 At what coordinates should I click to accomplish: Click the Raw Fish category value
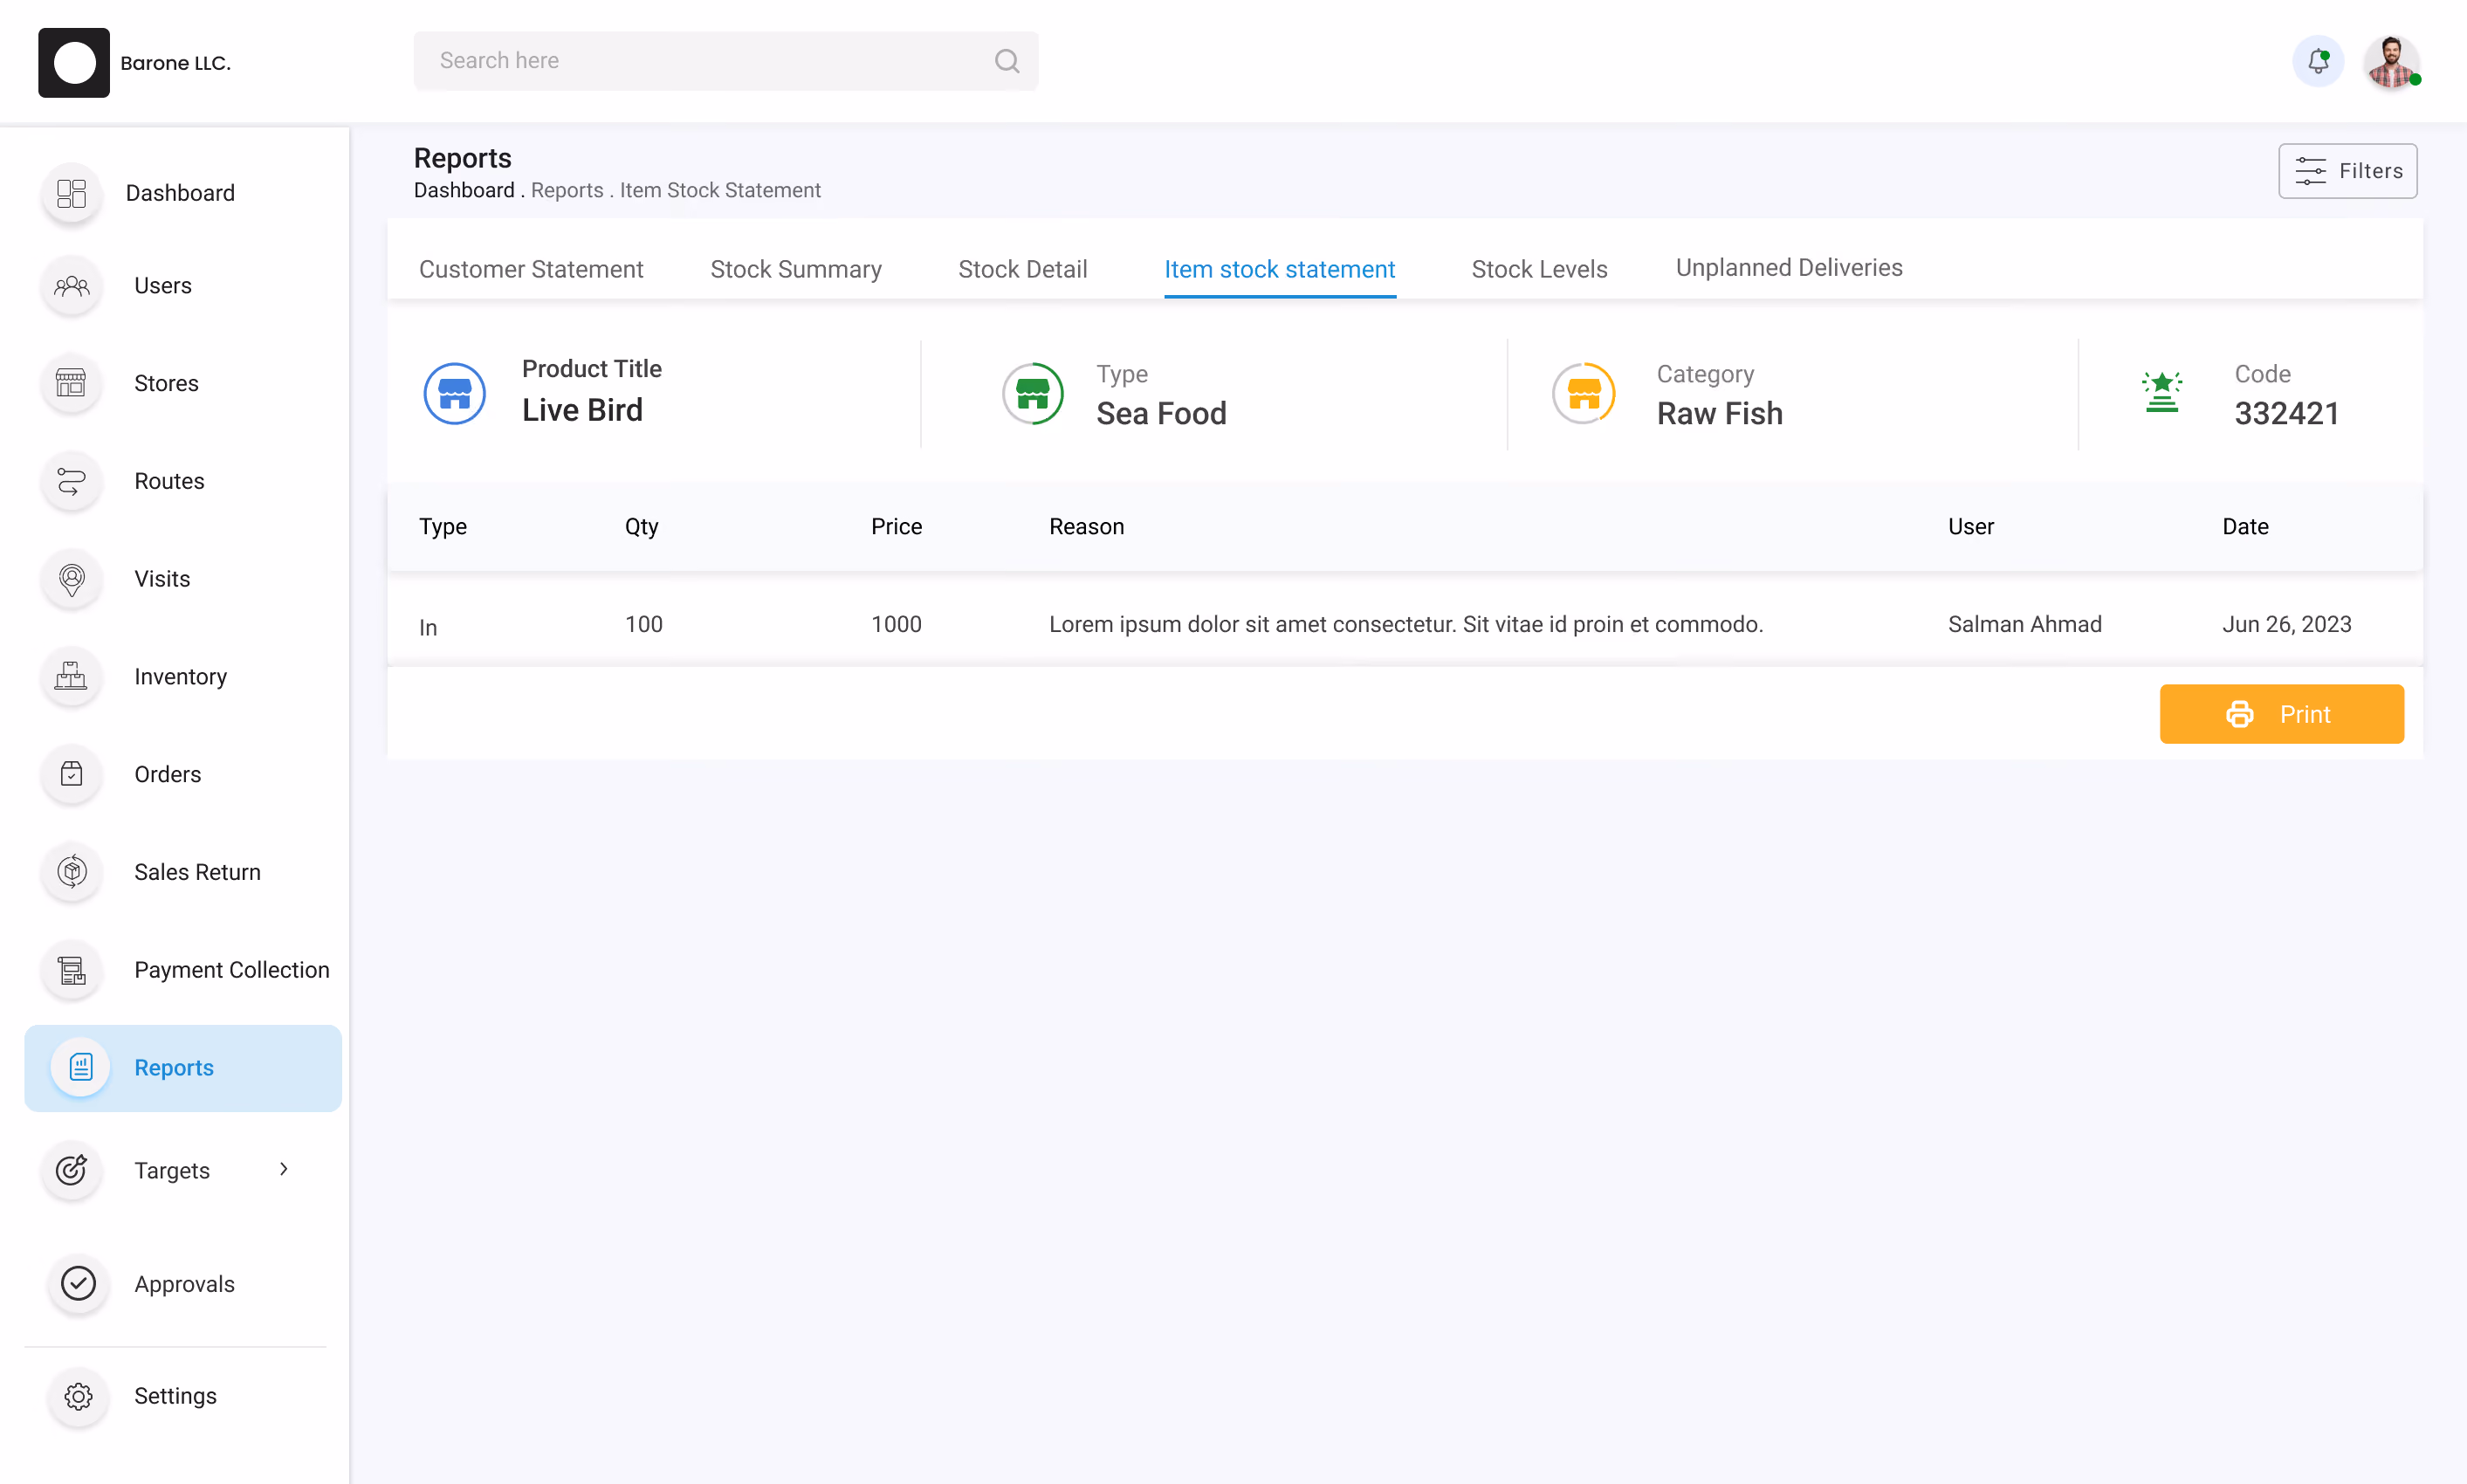click(1720, 413)
